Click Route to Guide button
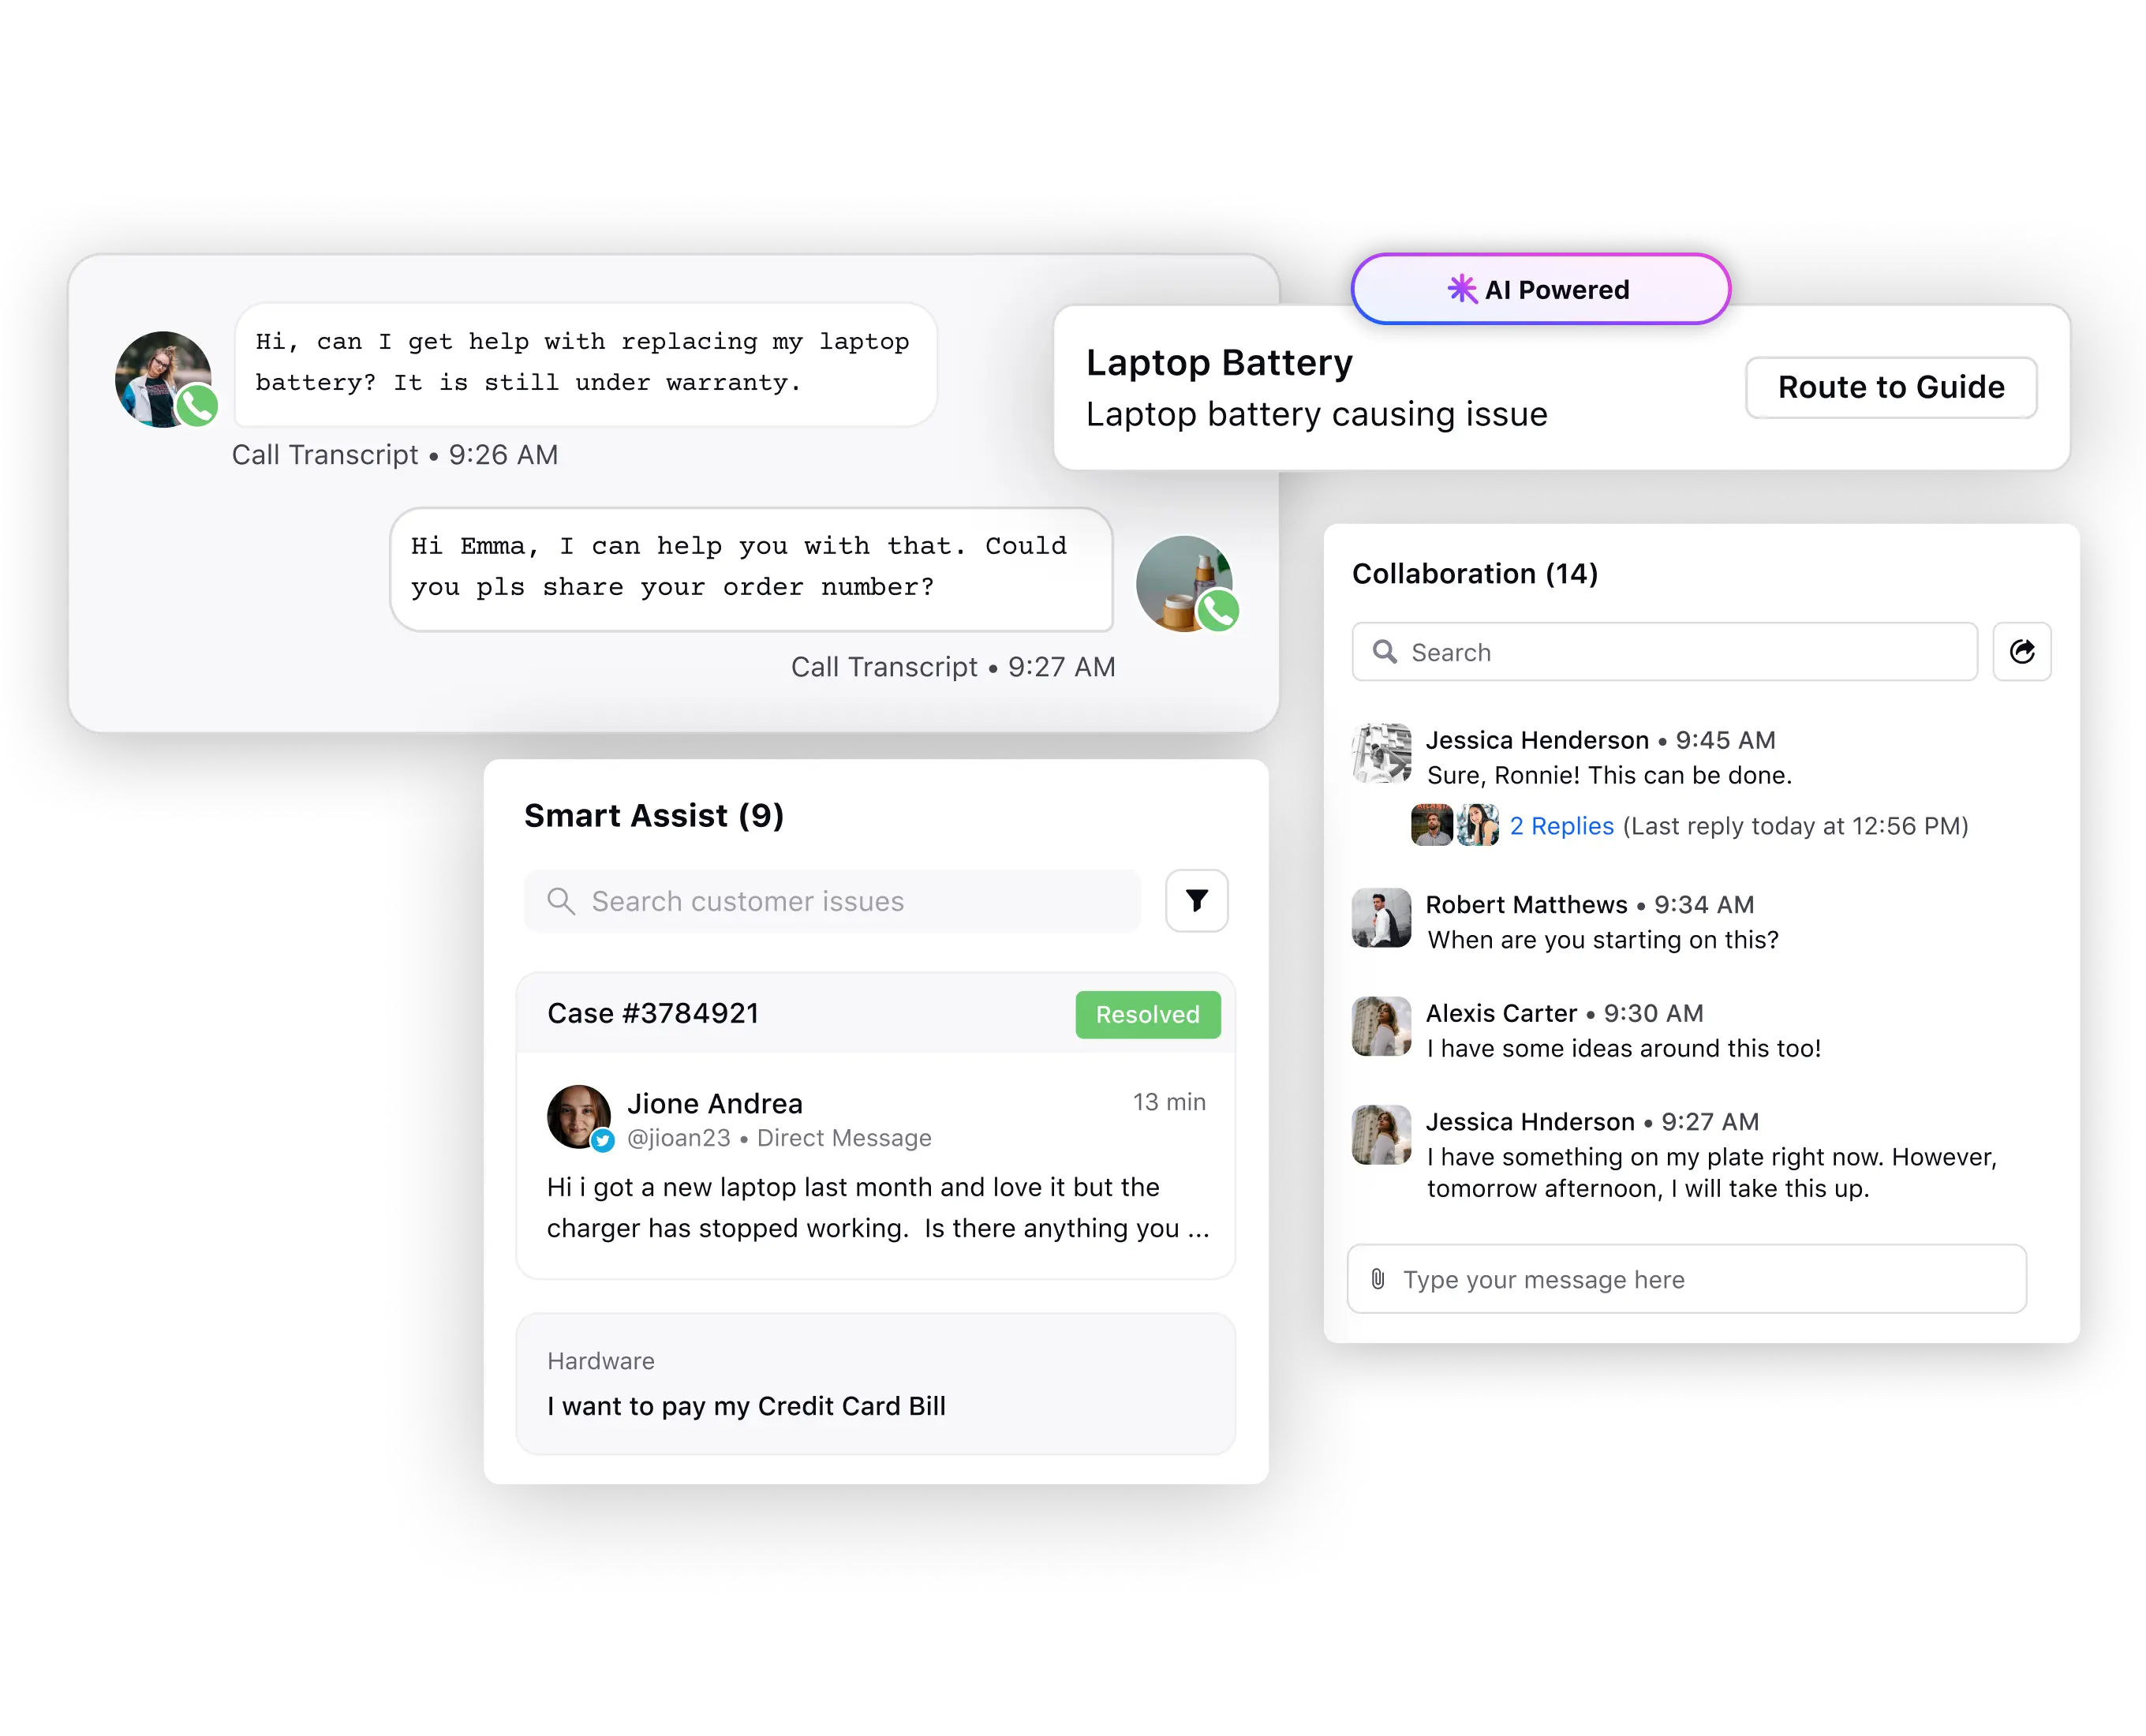The height and width of the screenshot is (1736, 2146). (1890, 386)
